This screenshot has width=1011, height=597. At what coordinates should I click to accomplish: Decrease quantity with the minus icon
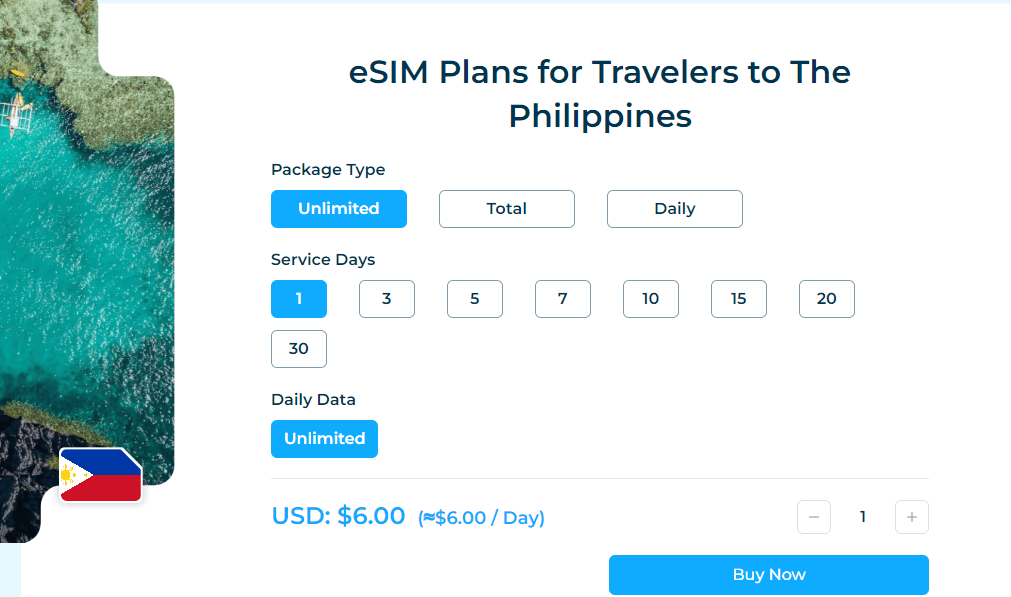[x=814, y=517]
